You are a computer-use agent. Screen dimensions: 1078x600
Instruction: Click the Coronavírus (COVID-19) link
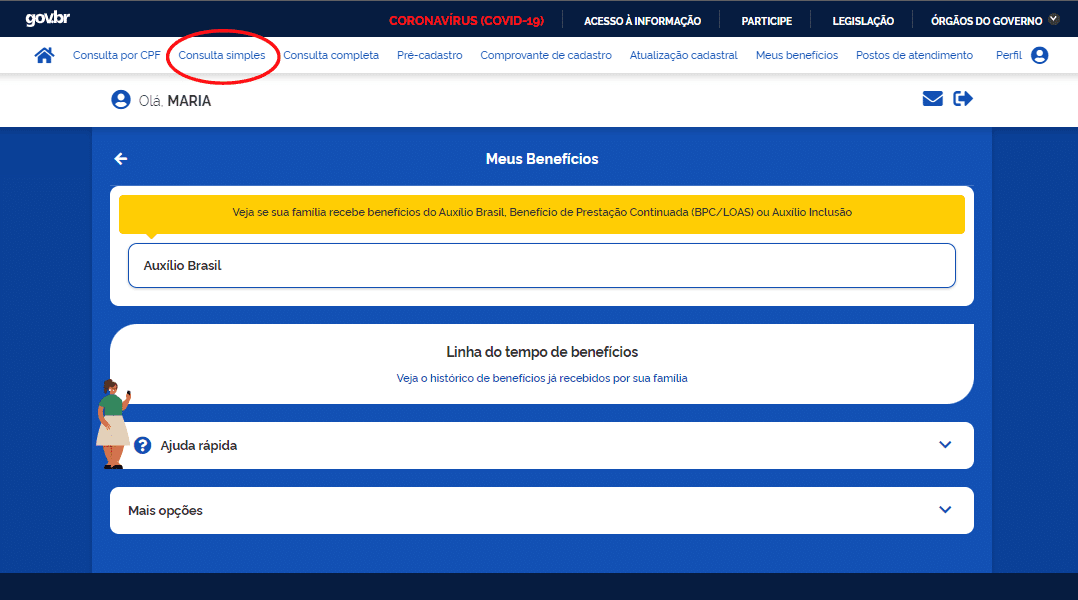(x=466, y=20)
